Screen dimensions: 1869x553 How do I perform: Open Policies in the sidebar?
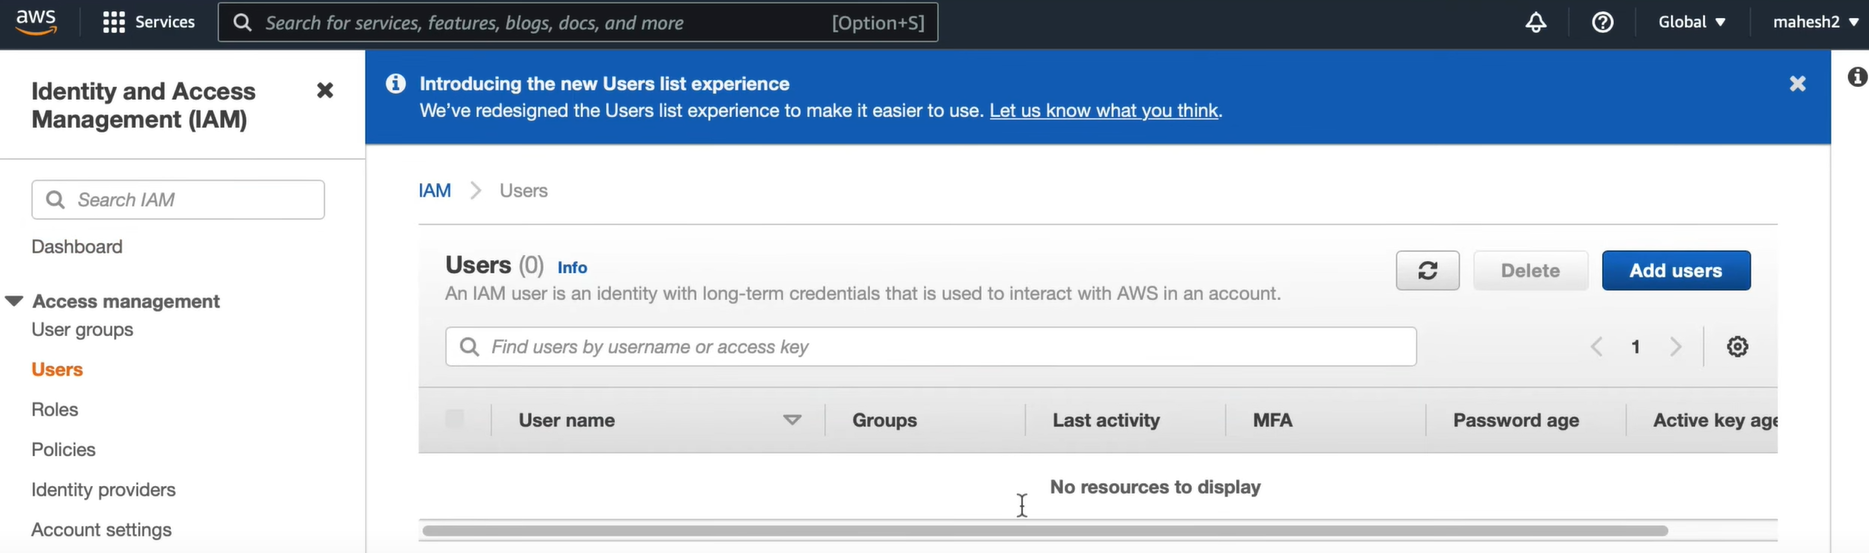coord(64,450)
